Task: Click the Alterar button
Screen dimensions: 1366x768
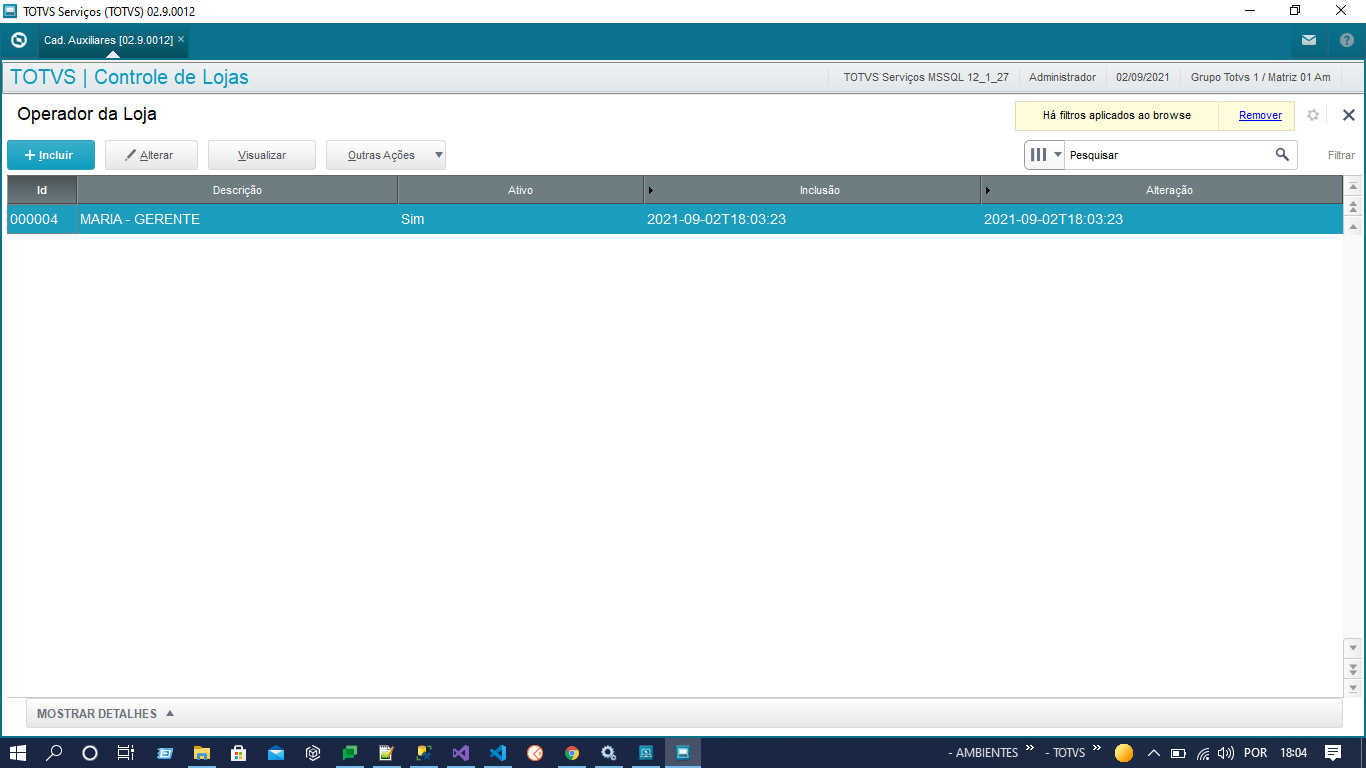Action: (151, 155)
